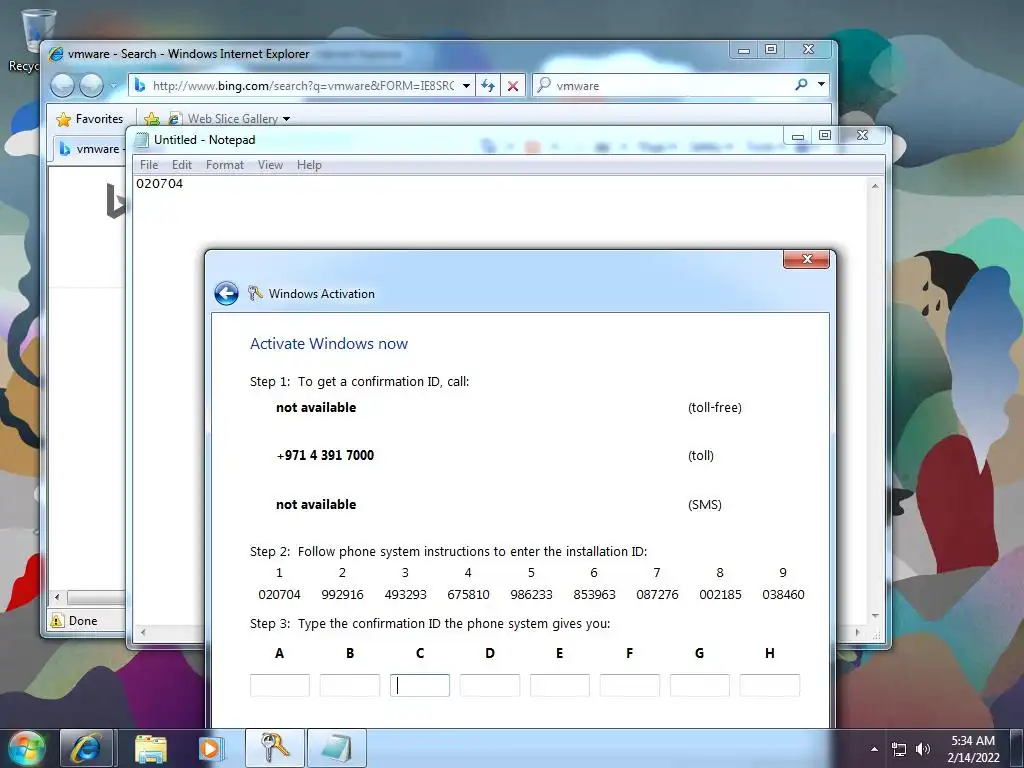Image resolution: width=1024 pixels, height=768 pixels.
Task: Focus confirmation ID field B
Action: [349, 685]
